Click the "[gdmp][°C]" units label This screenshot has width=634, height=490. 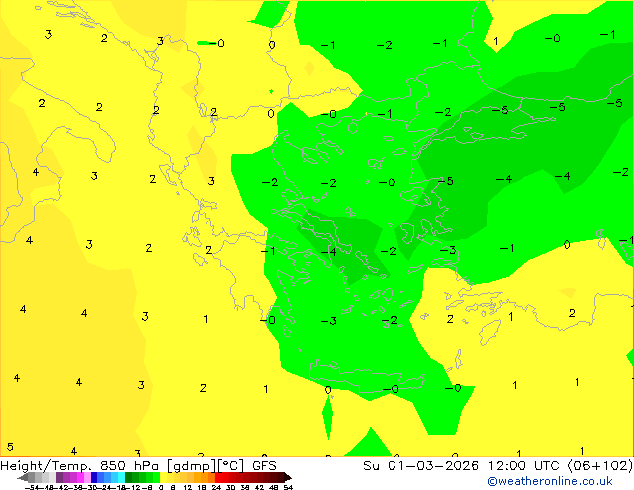pos(205,466)
